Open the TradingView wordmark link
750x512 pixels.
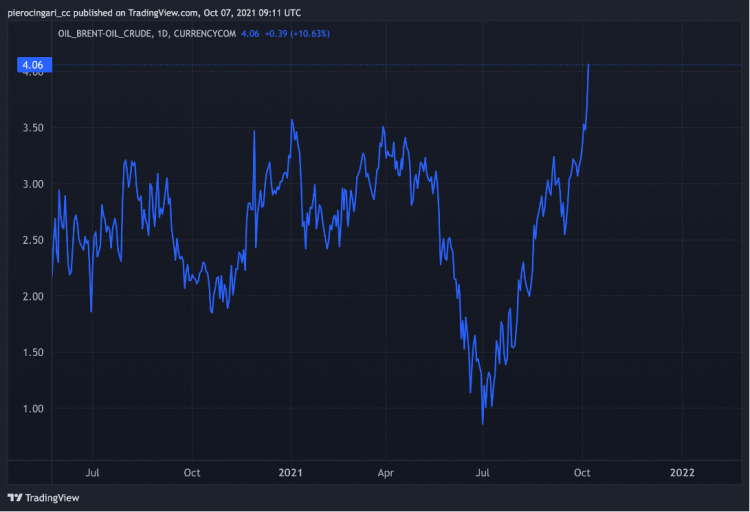52,498
